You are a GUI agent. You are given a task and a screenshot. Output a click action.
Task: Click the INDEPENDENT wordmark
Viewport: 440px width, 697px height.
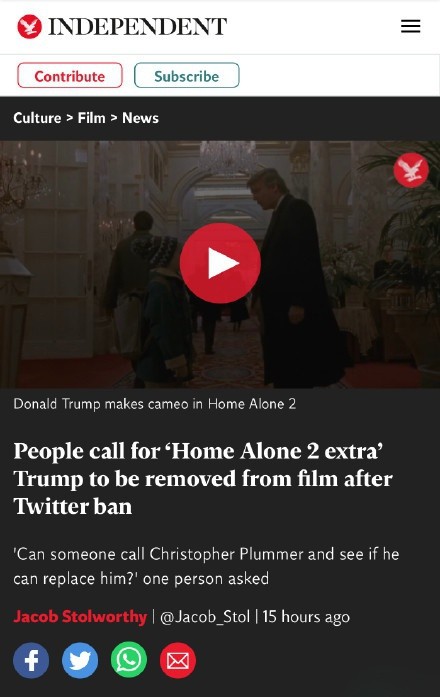click(137, 27)
